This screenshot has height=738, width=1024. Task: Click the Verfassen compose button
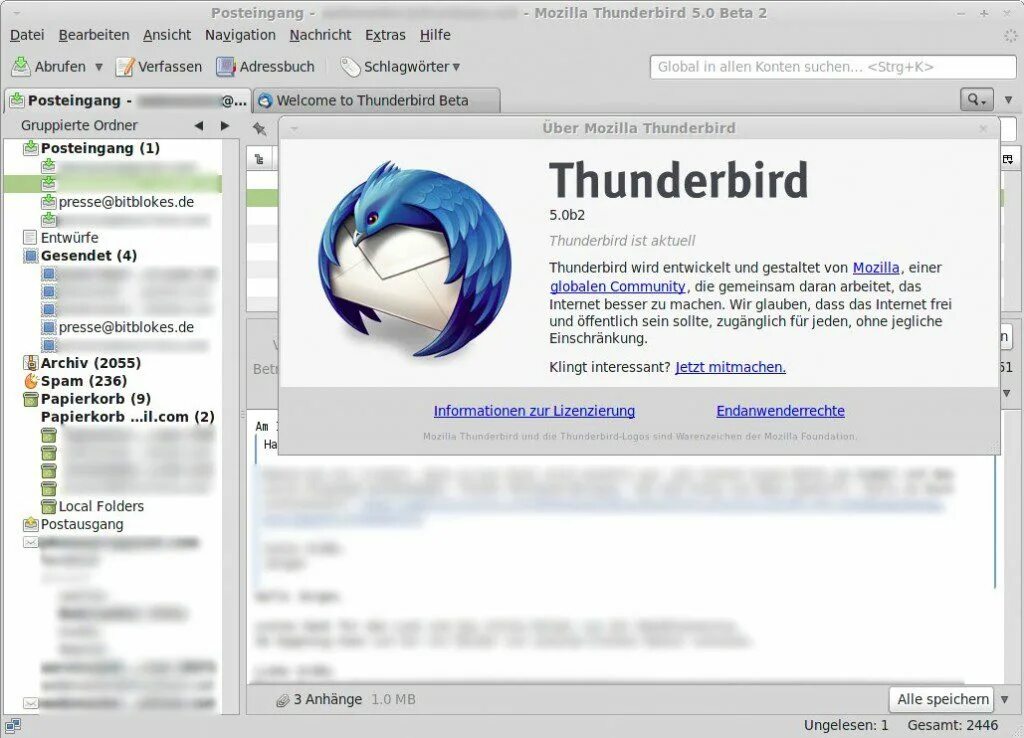pos(159,67)
